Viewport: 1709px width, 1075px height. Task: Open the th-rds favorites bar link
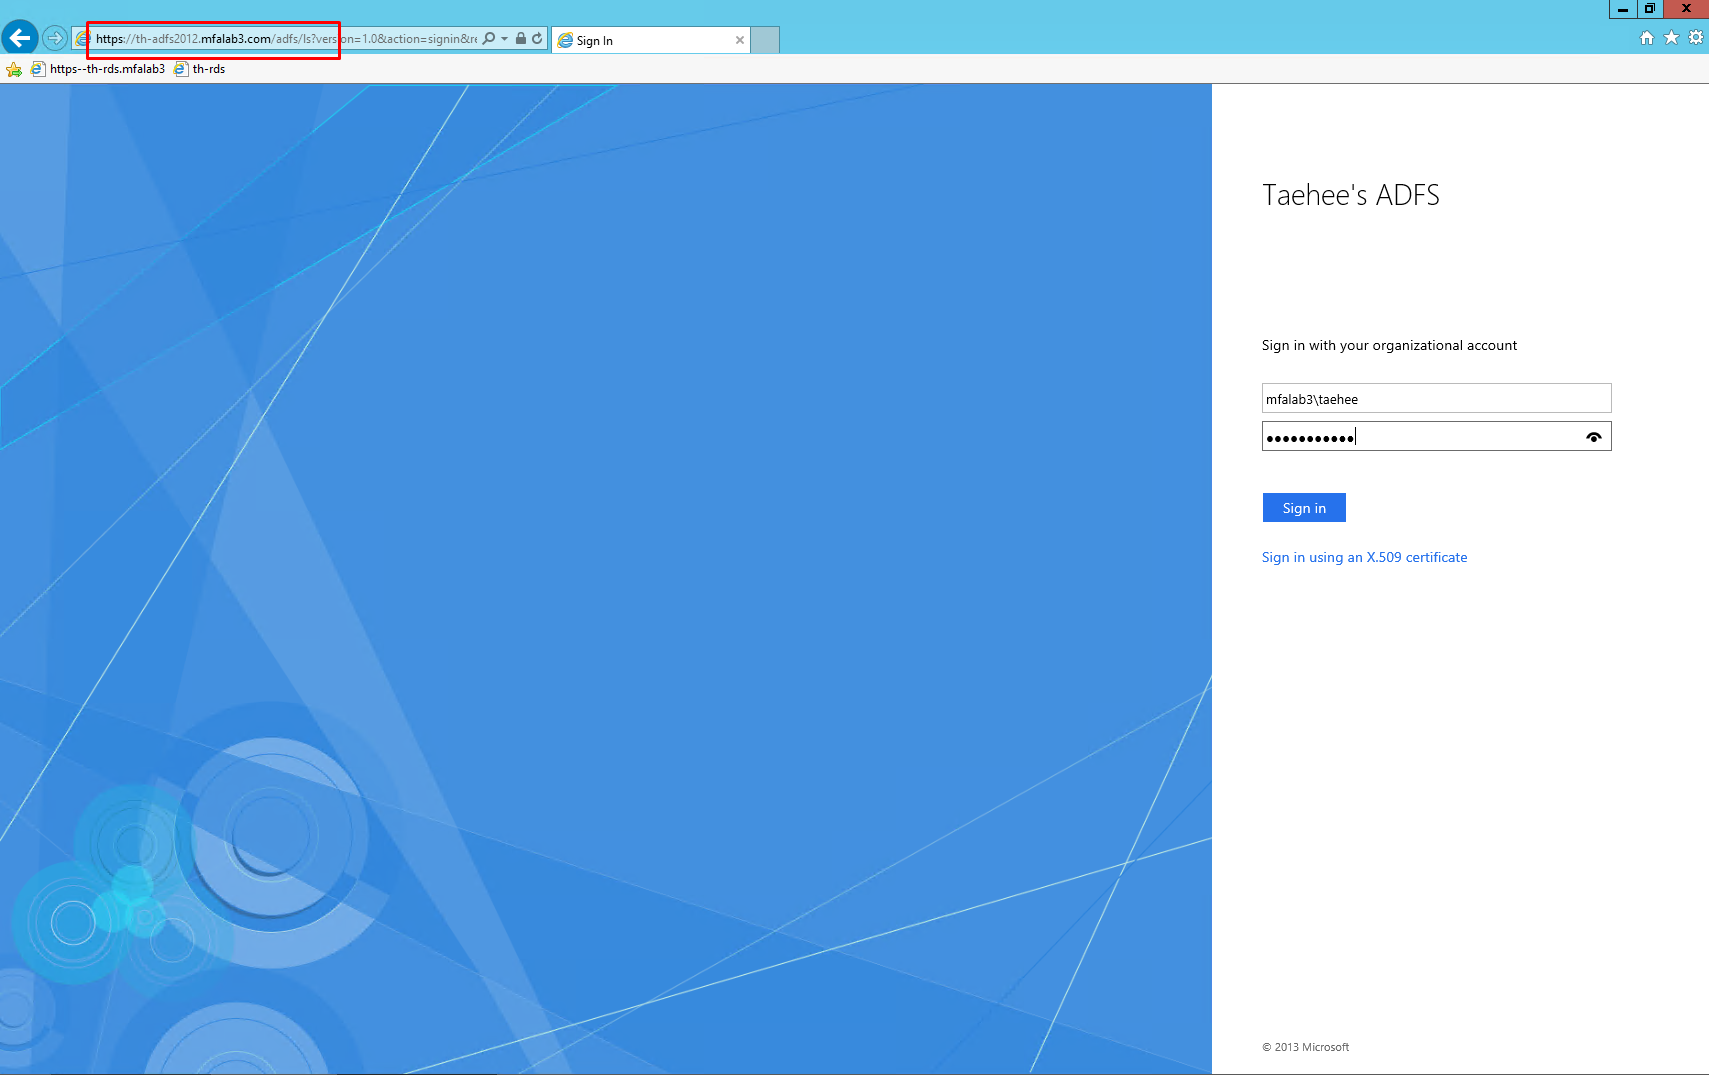tap(200, 69)
